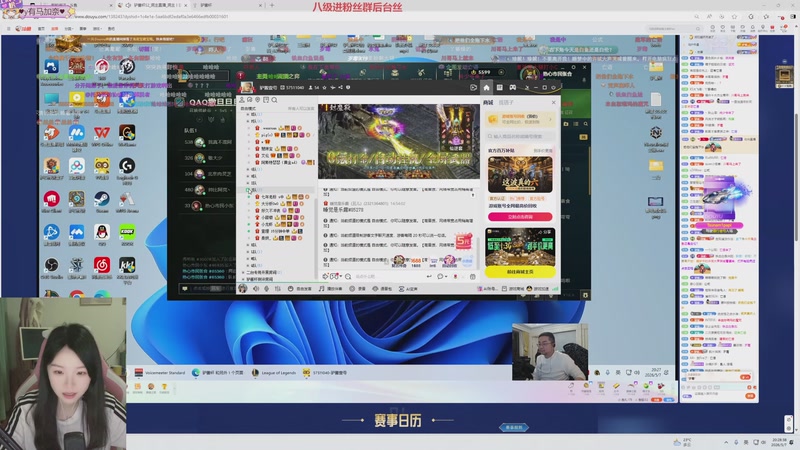Open the Steam desktop shortcut

(102, 199)
